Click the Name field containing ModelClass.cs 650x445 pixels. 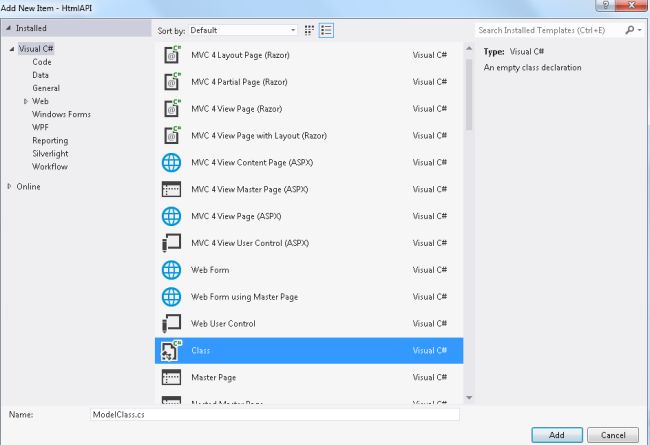(x=274, y=414)
